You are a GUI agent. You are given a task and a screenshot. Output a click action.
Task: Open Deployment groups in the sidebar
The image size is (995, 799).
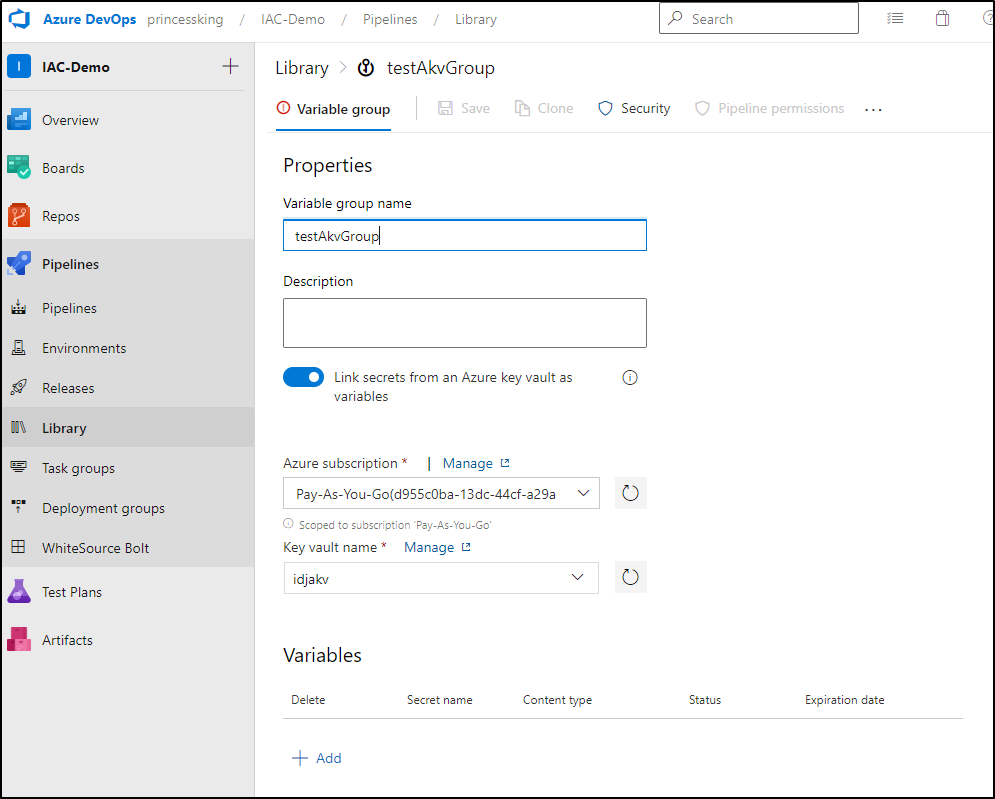pyautogui.click(x=128, y=508)
